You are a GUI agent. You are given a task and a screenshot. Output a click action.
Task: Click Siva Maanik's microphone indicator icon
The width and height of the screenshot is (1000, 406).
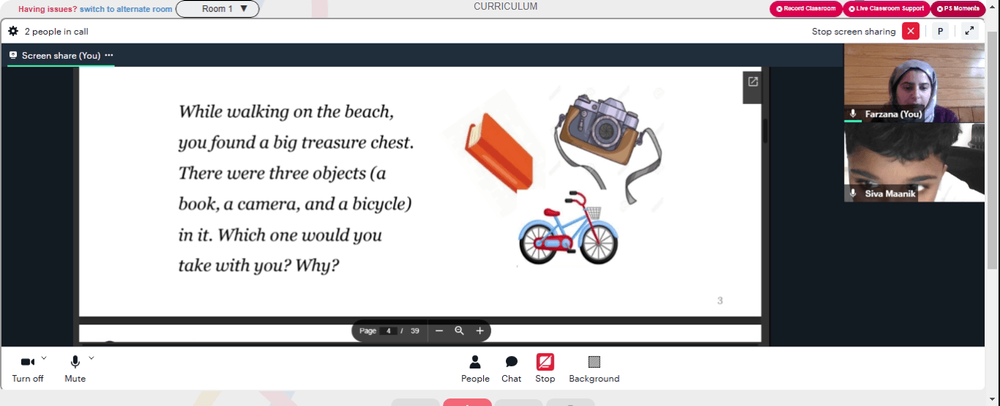point(853,193)
